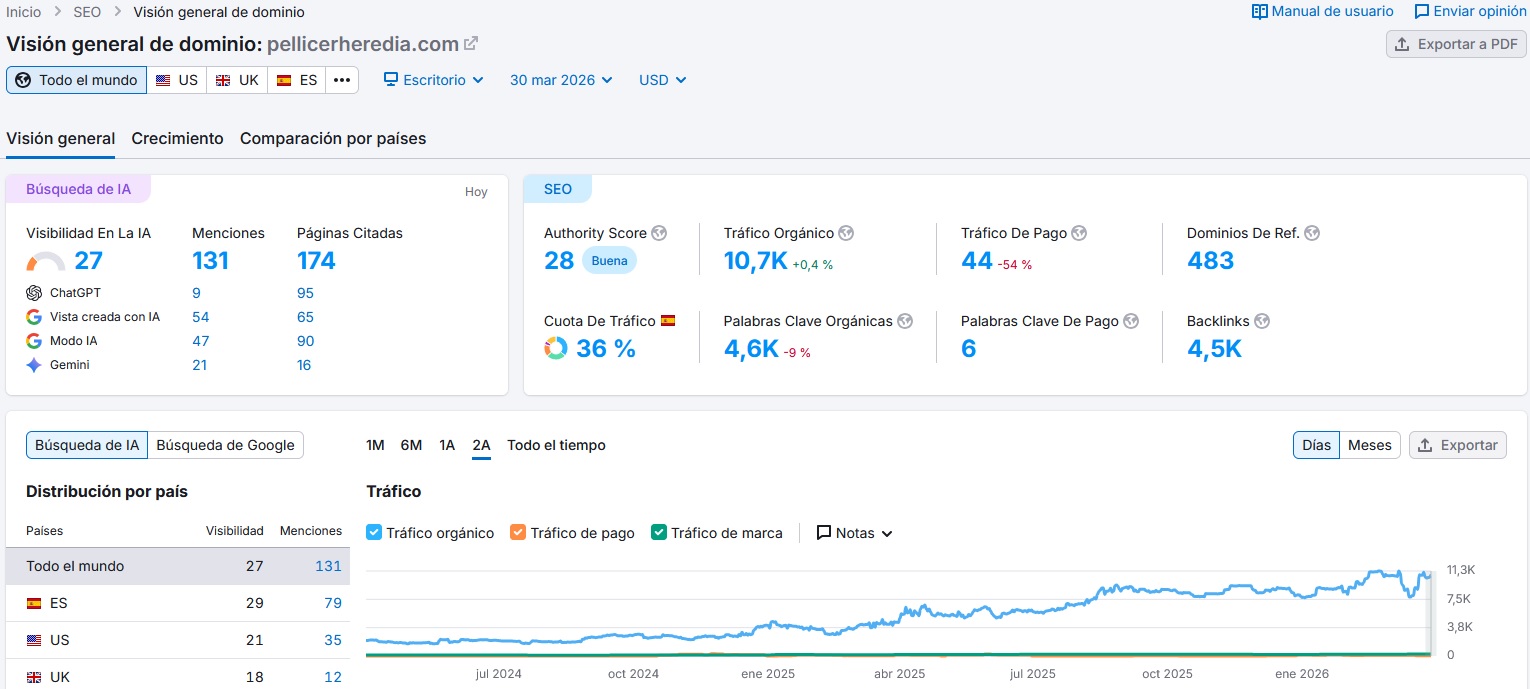Click the ChatGPT logo icon
Image resolution: width=1530 pixels, height=689 pixels.
34,293
